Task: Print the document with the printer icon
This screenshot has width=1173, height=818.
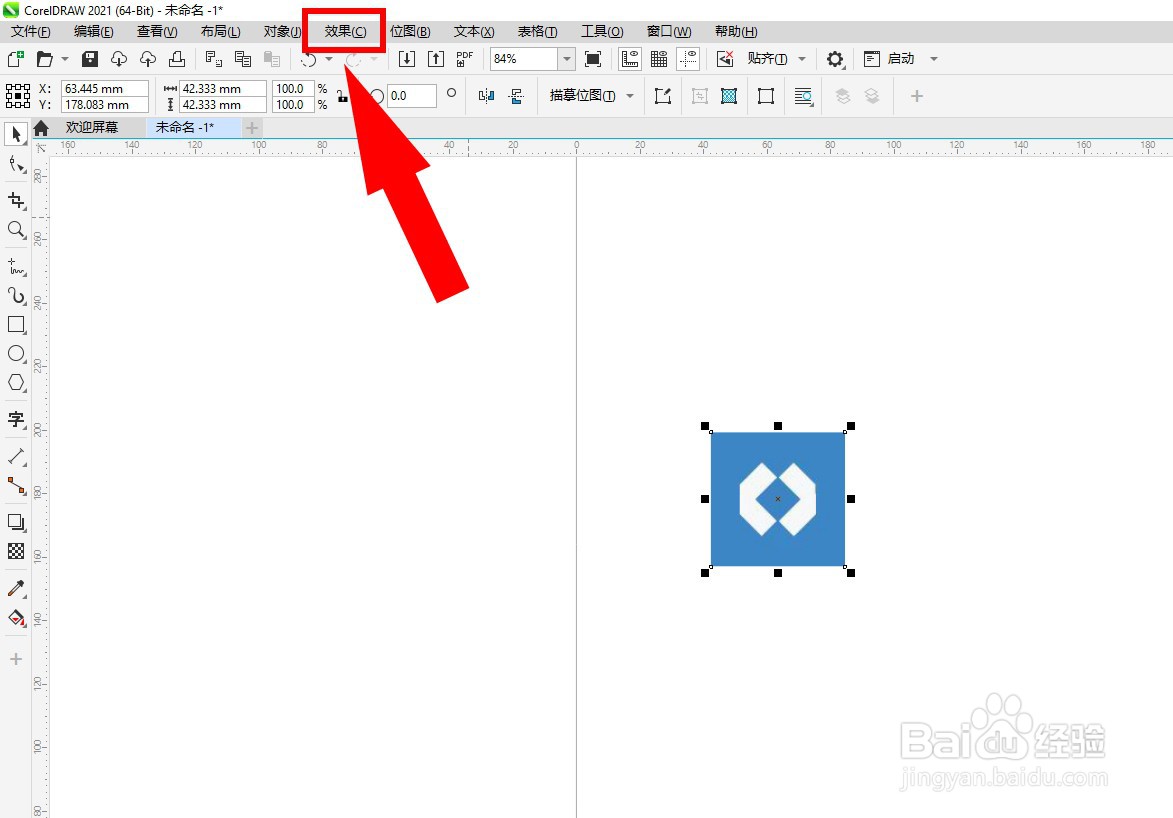Action: tap(177, 58)
